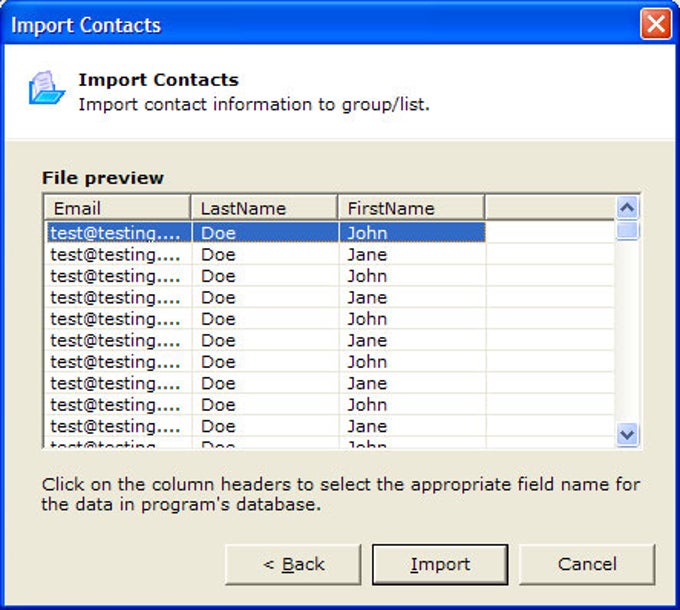Click the Import Contacts folder icon
The width and height of the screenshot is (680, 610).
(x=46, y=88)
